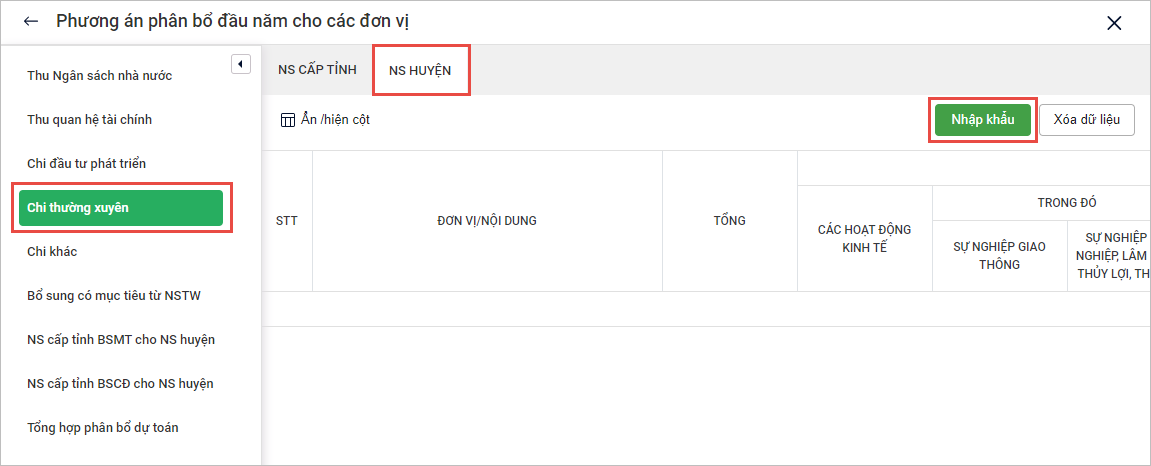
Task: Close the dialog with the X icon
Action: pyautogui.click(x=1114, y=23)
